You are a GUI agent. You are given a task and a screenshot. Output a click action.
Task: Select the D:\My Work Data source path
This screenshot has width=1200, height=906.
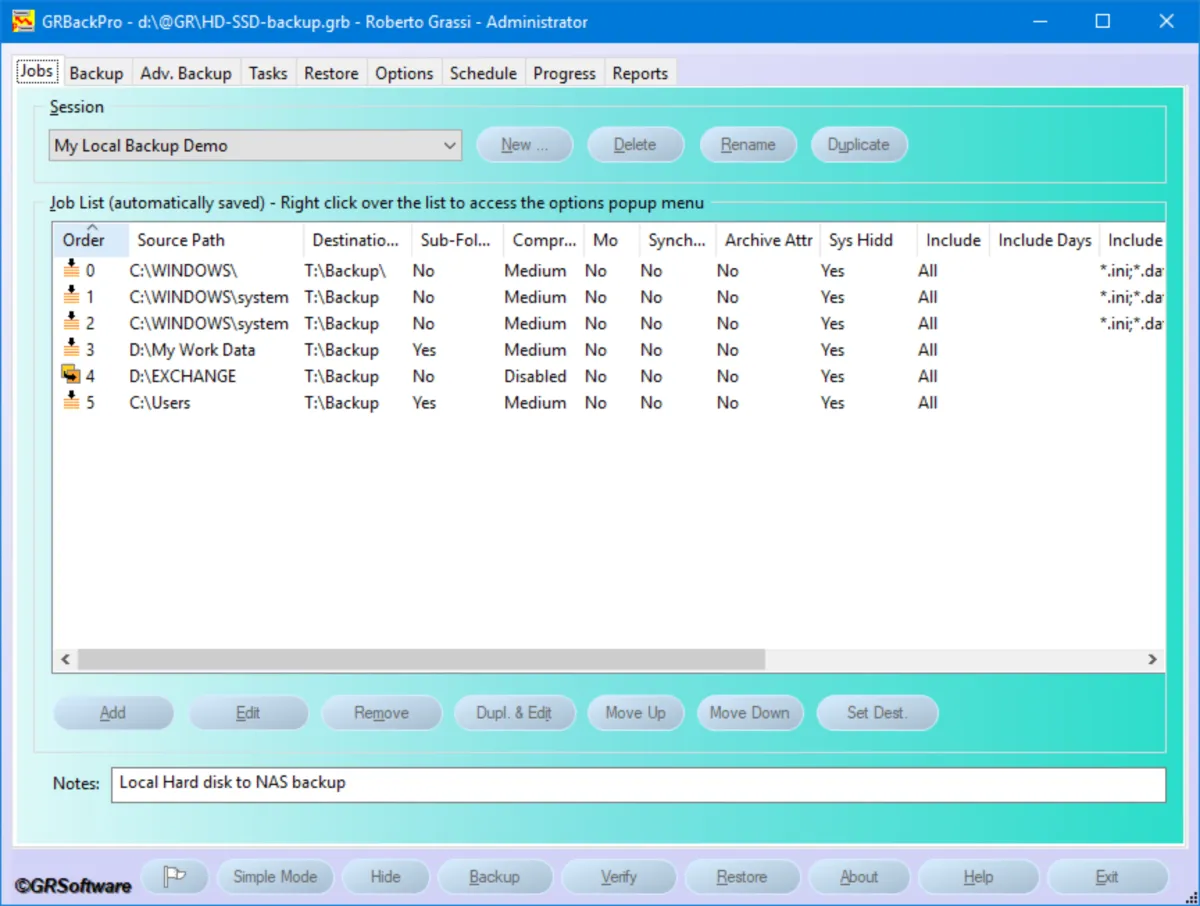pos(192,350)
